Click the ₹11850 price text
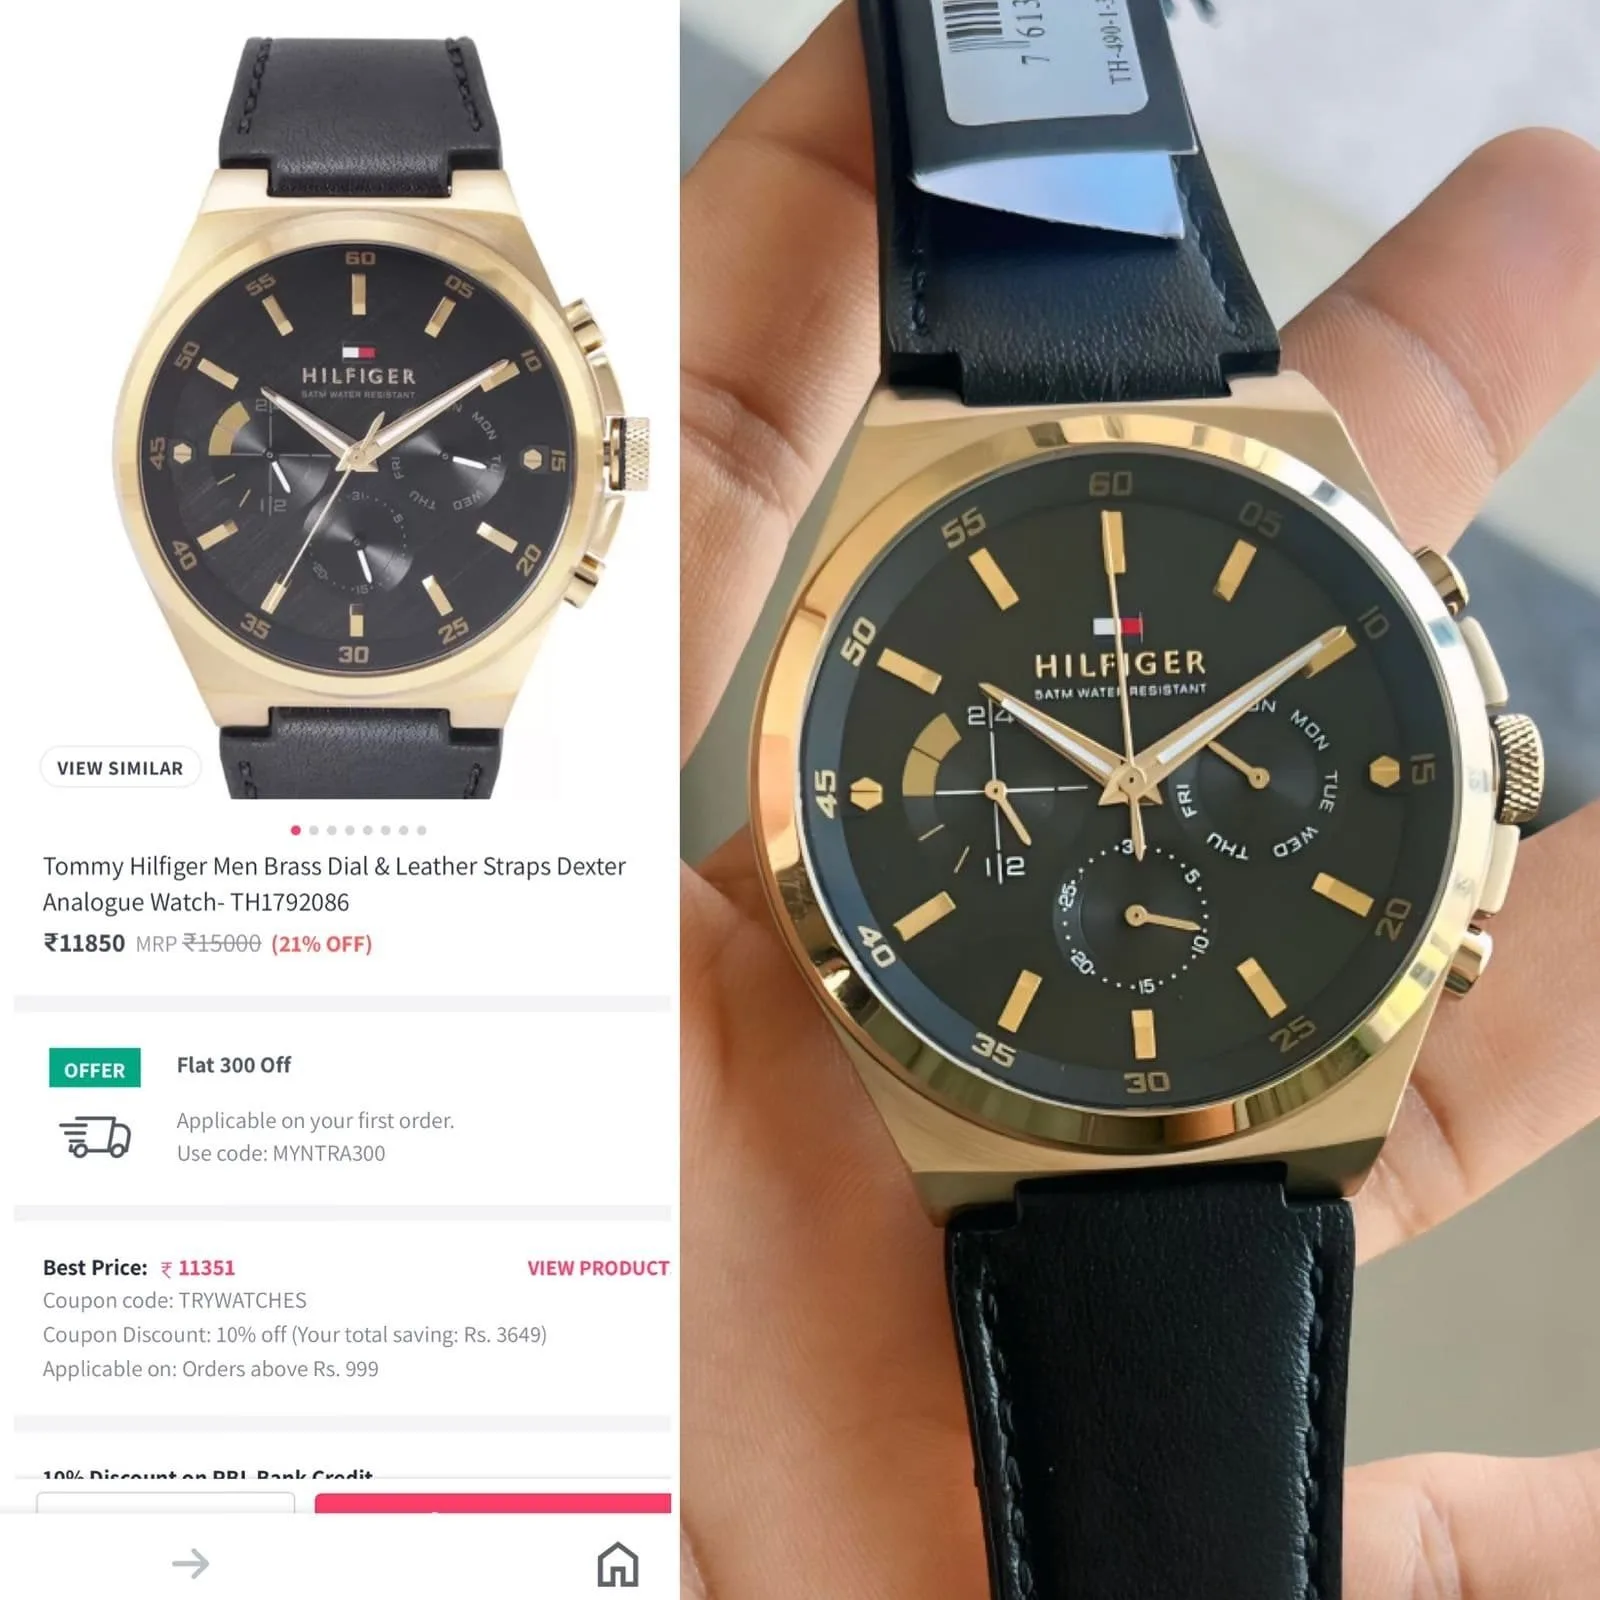This screenshot has height=1600, width=1600. (84, 943)
